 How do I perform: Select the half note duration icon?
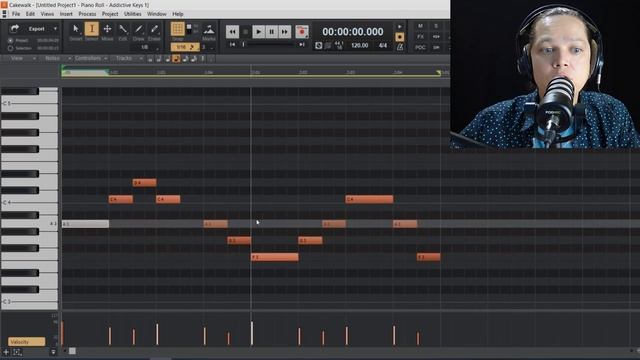[x=159, y=59]
